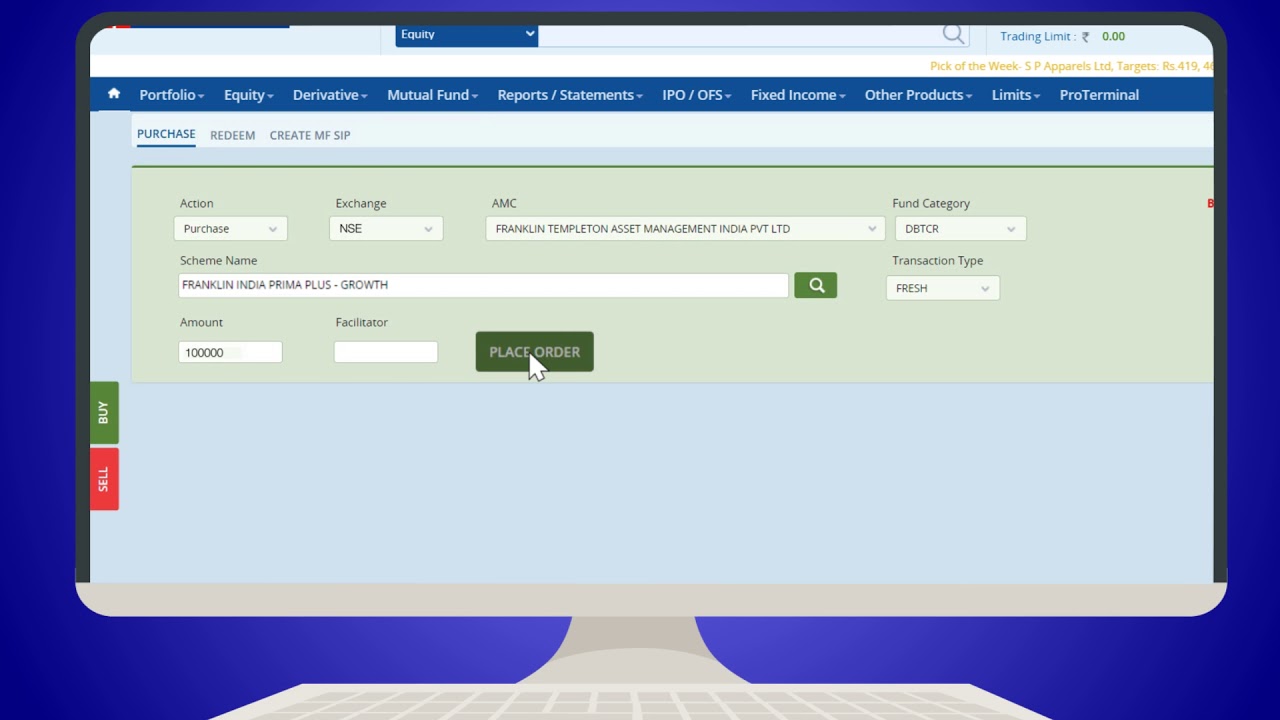Open the Limits menu
Viewport: 1280px width, 720px height.
(1016, 95)
